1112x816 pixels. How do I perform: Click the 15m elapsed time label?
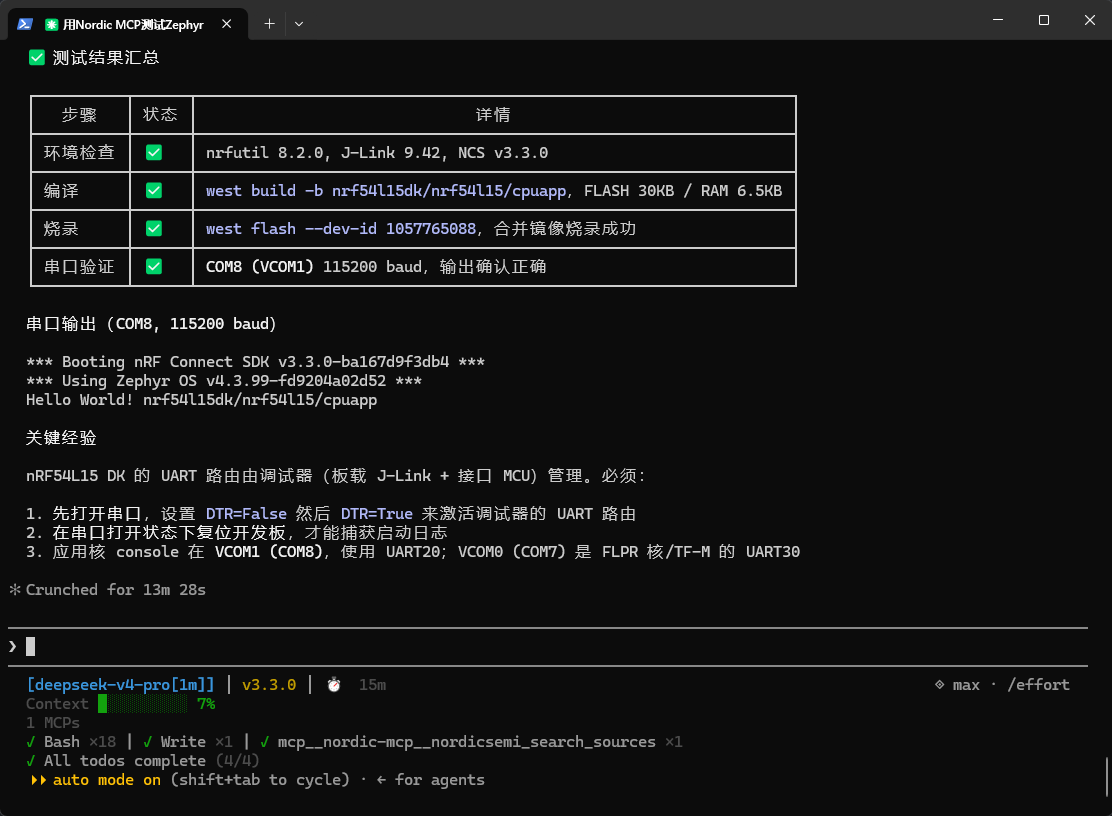[x=372, y=685]
